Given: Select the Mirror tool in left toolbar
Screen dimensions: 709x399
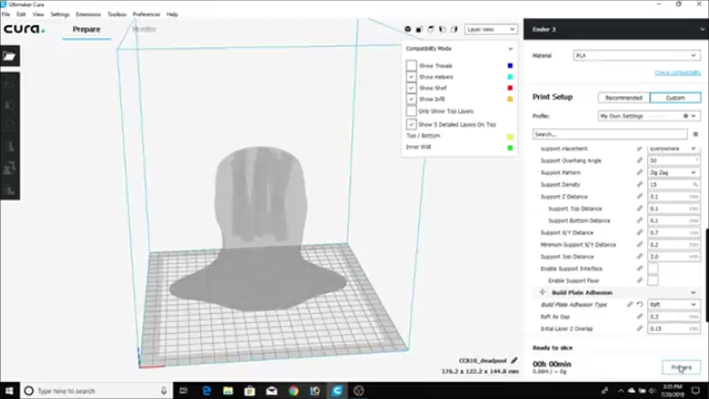Looking at the screenshot, I should (9, 147).
